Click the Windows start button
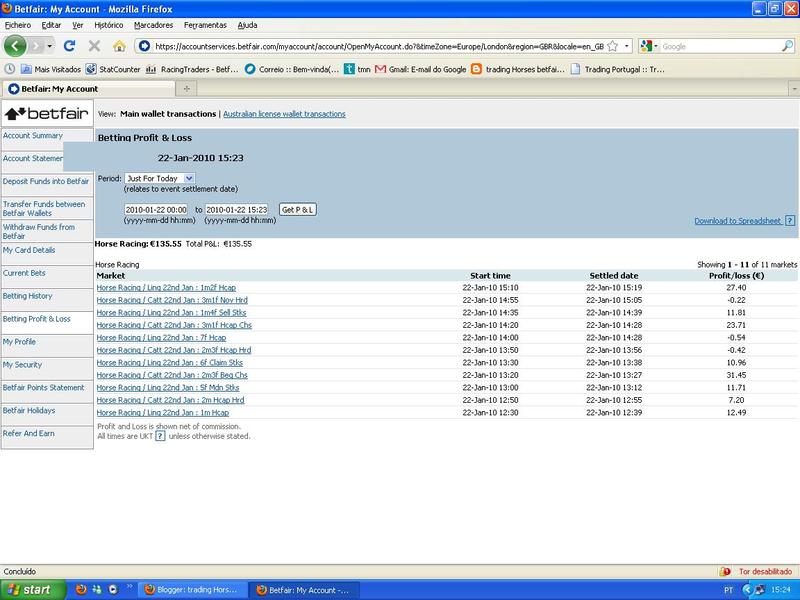Screen dimensions: 800x600 pos(30,590)
